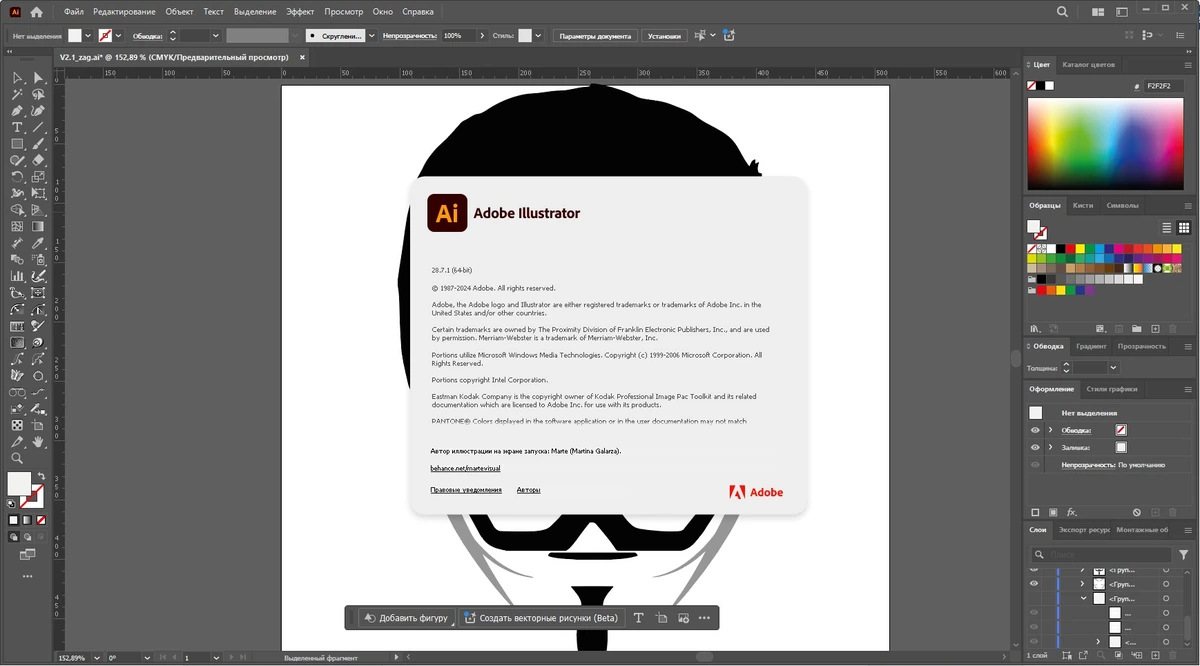1200x666 pixels.
Task: Go to the Home screen icon
Action: pos(37,12)
